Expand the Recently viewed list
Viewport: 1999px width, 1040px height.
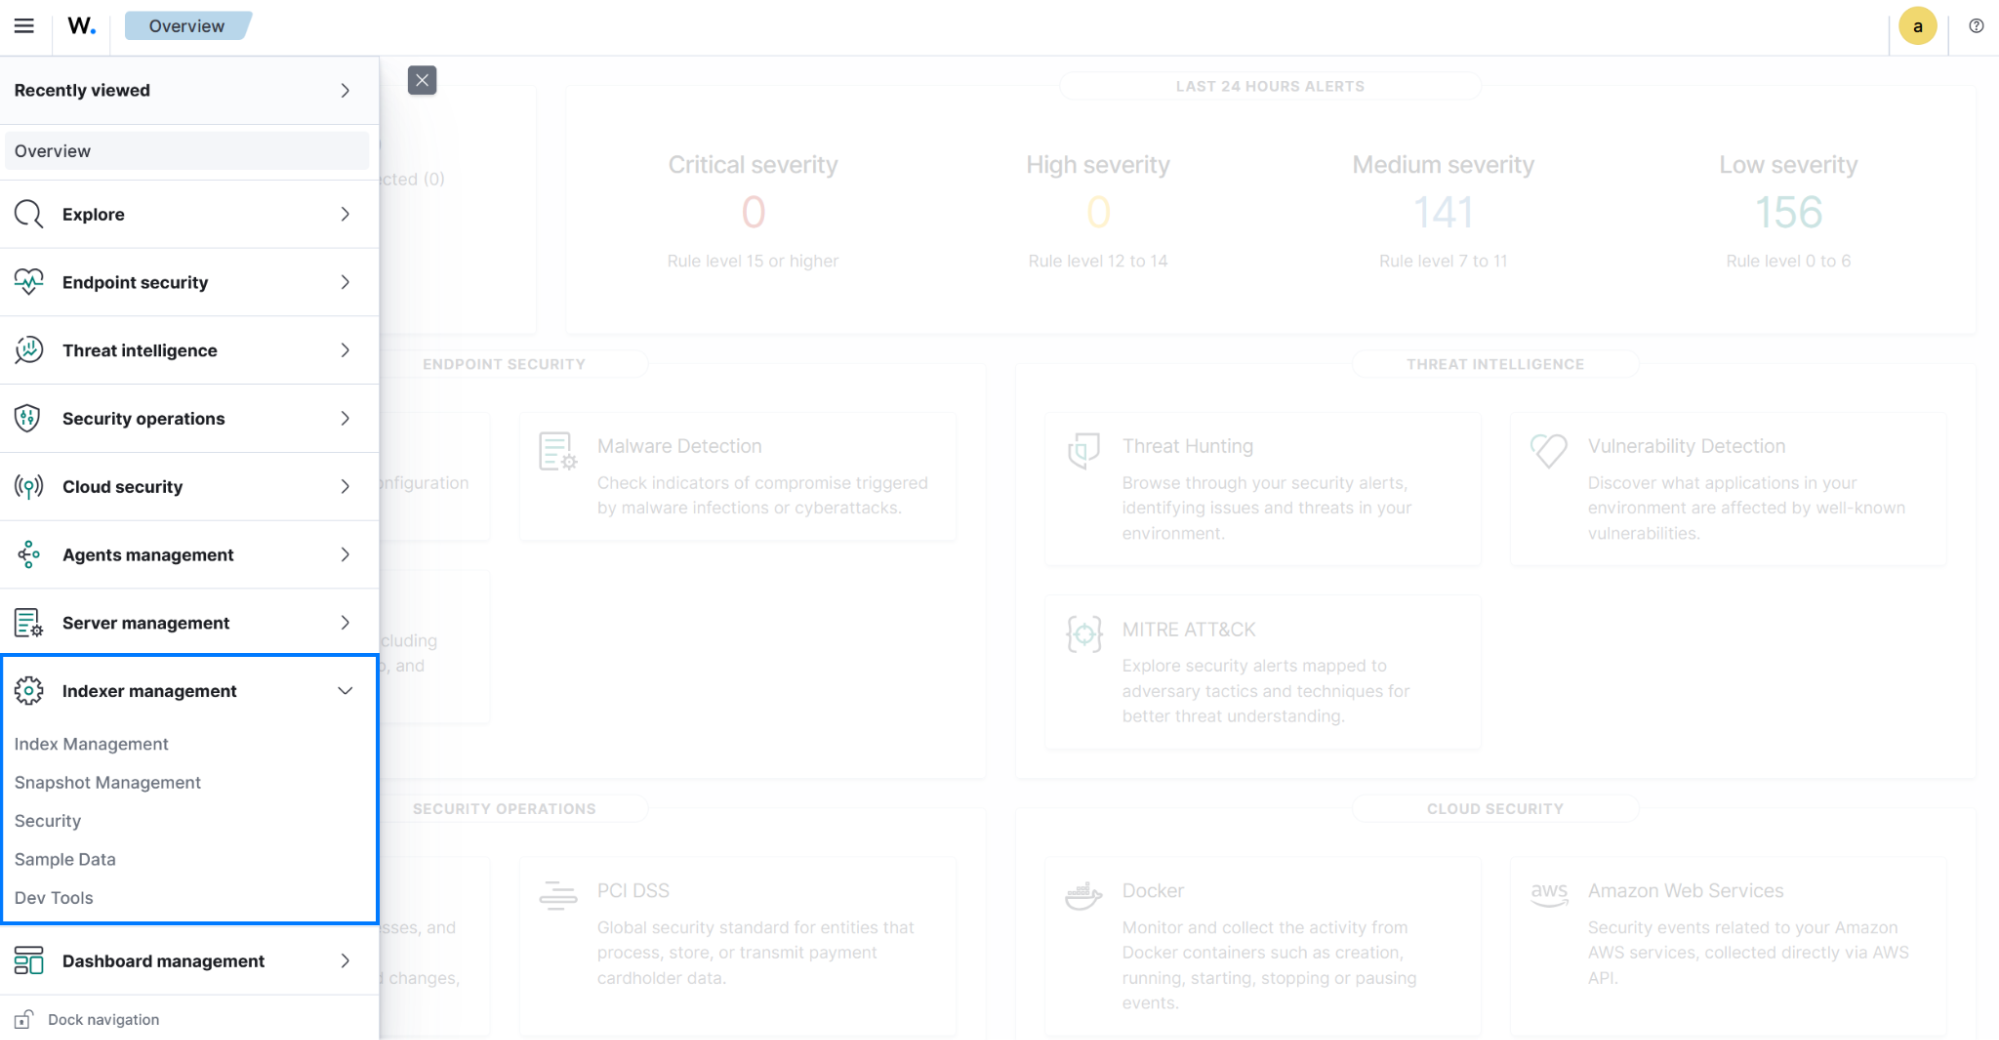346,90
